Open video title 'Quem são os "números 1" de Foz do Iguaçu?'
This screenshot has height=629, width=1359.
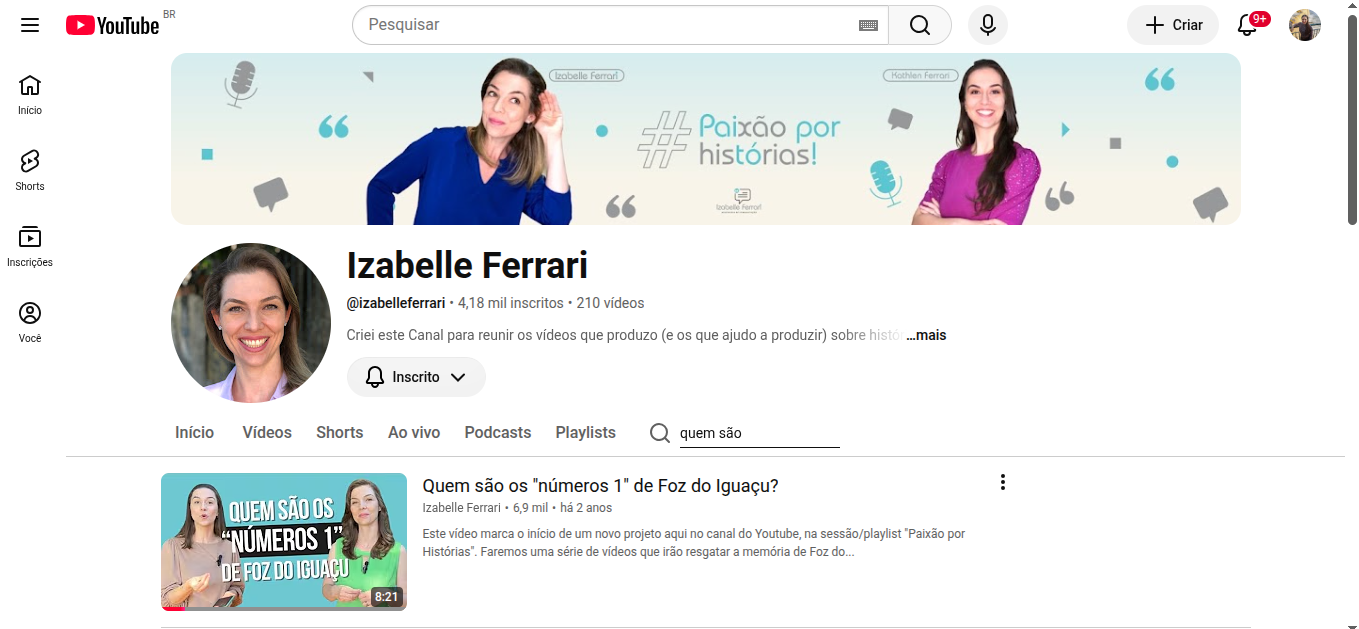pos(600,486)
